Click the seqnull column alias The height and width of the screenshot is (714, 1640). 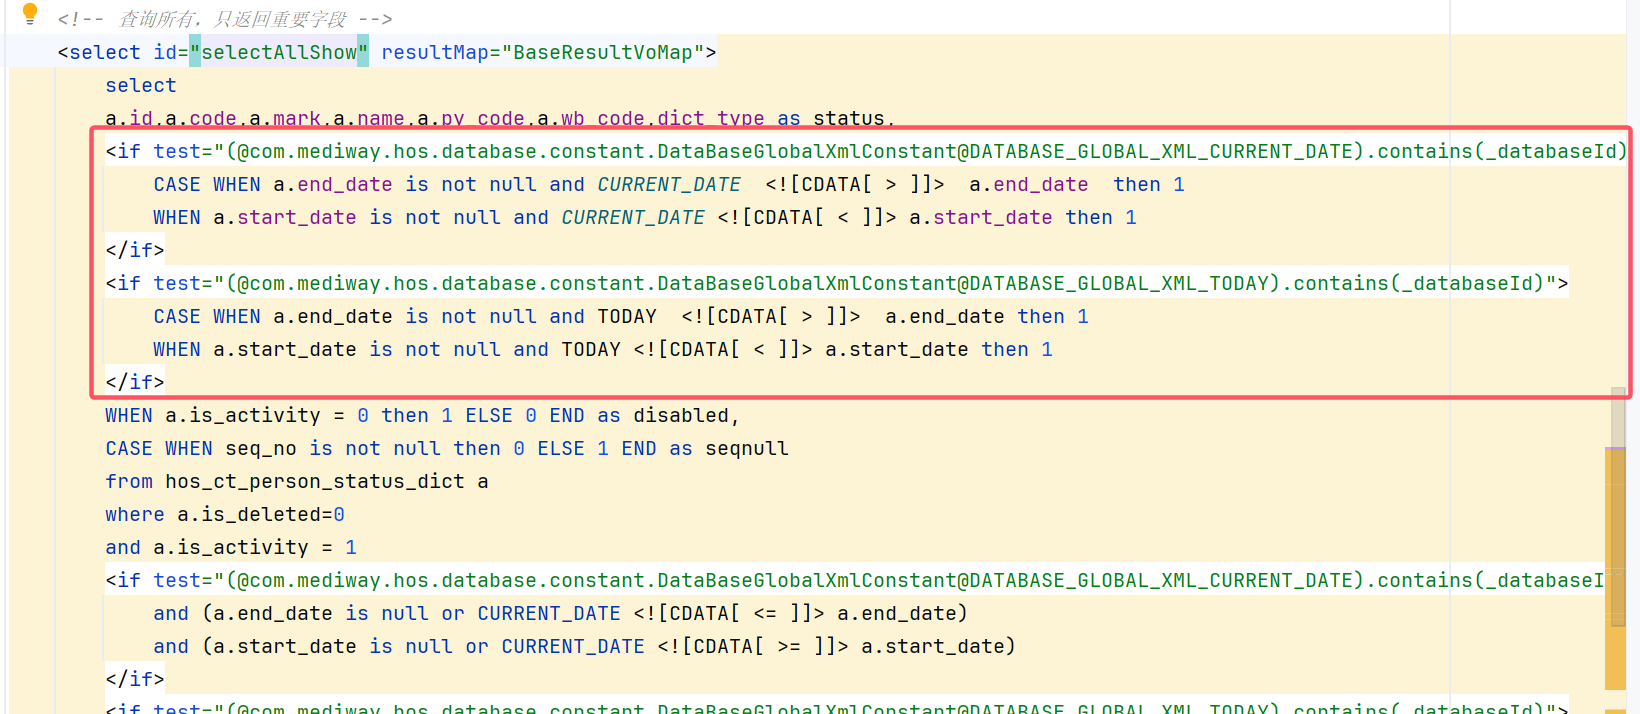pos(746,448)
